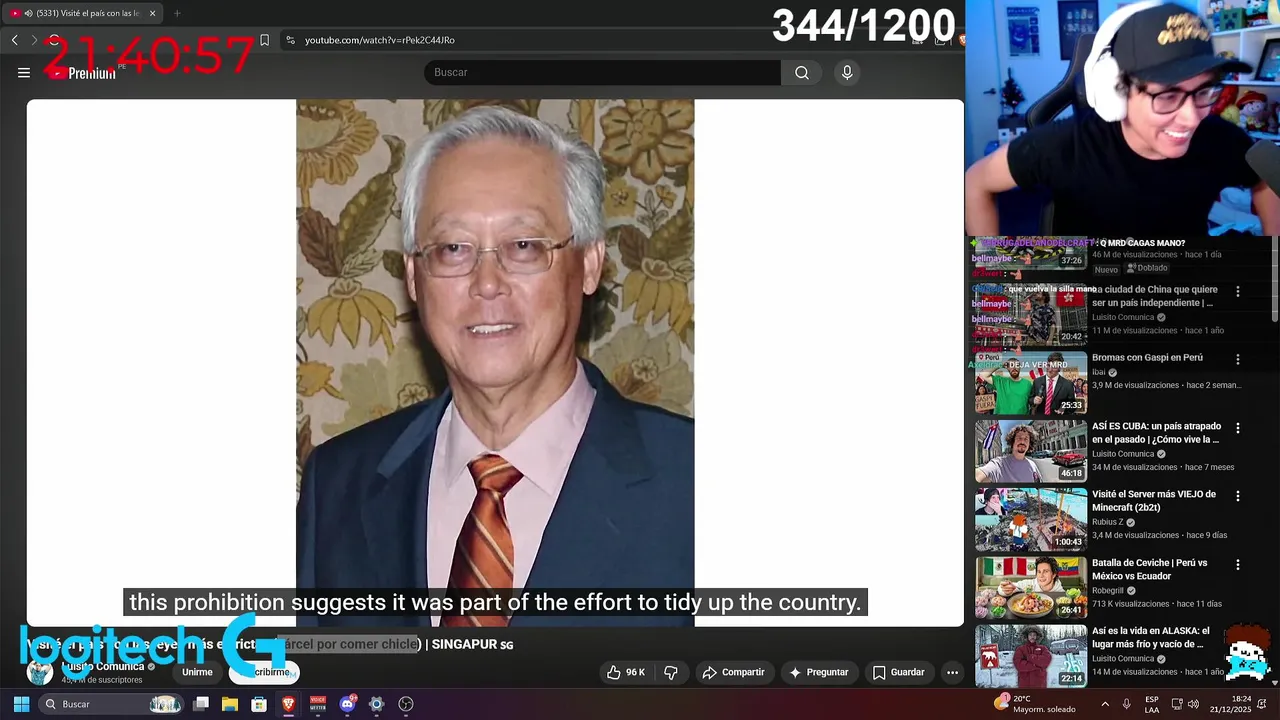Screen dimensions: 1280x720
Task: Dislike the video
Action: (x=671, y=672)
